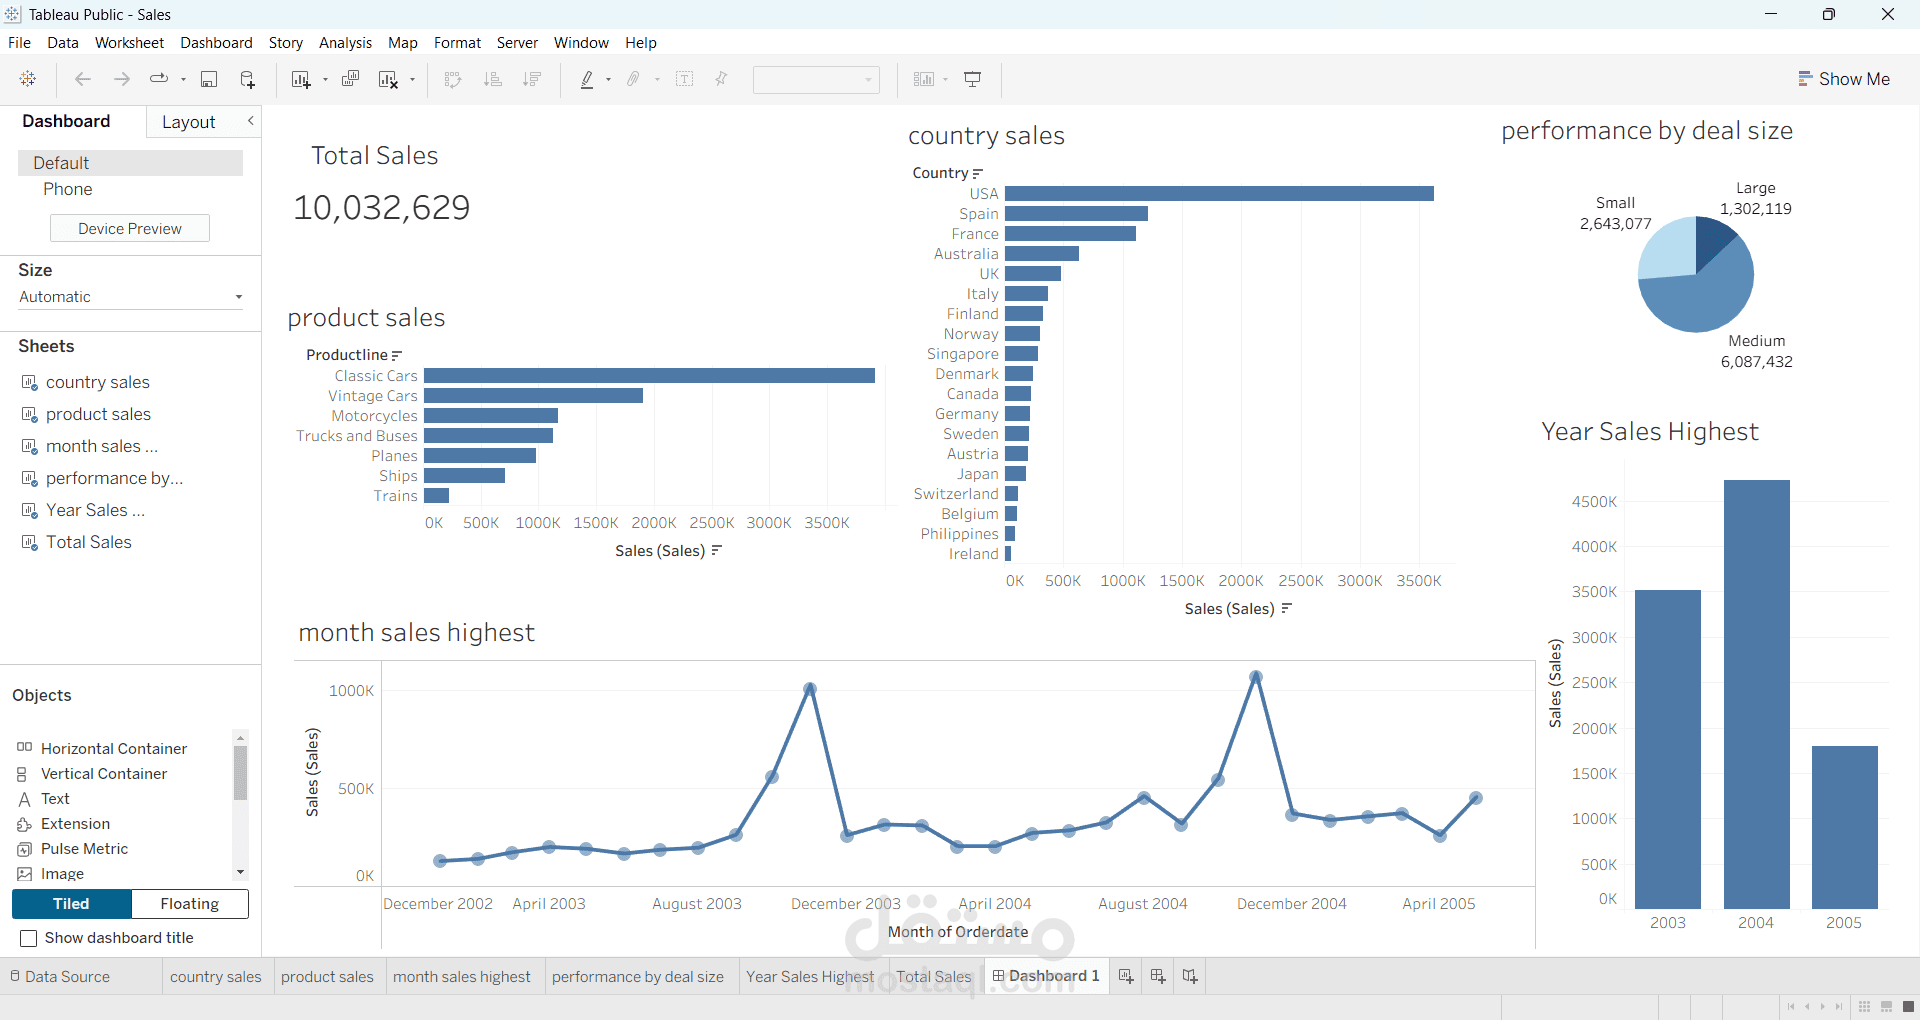Click the Highlight pen icon
Viewport: 1920px width, 1020px height.
(x=587, y=79)
